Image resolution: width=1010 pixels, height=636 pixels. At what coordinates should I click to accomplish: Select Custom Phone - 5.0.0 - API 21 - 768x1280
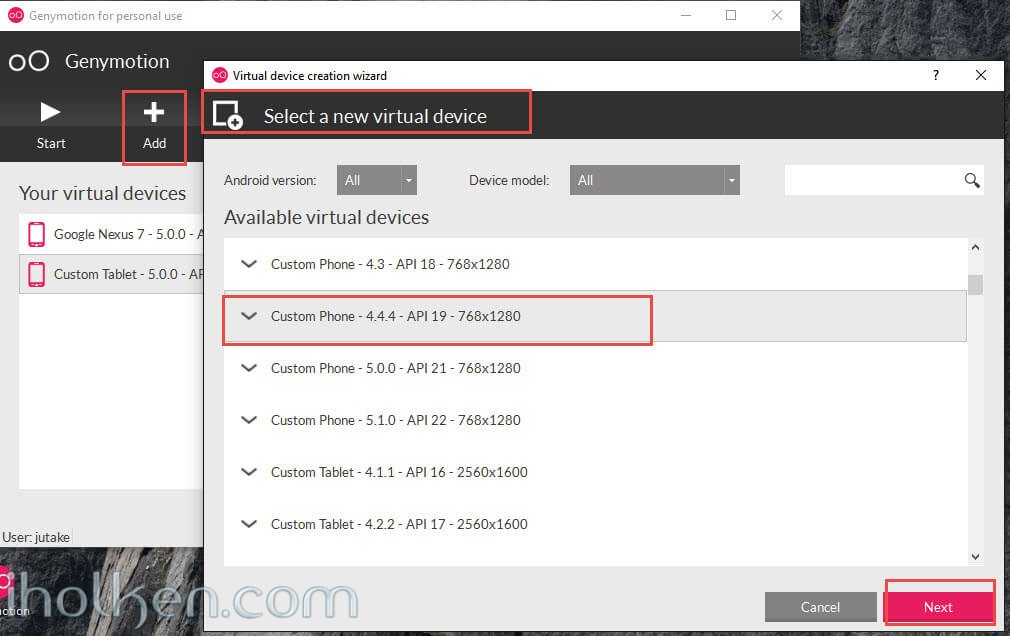click(595, 369)
